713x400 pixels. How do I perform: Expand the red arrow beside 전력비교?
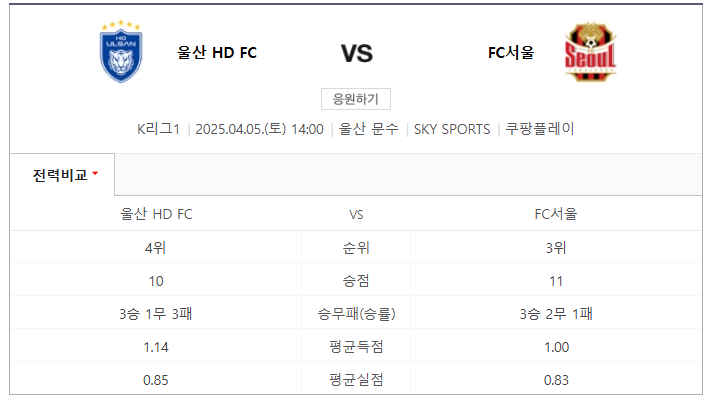click(95, 173)
